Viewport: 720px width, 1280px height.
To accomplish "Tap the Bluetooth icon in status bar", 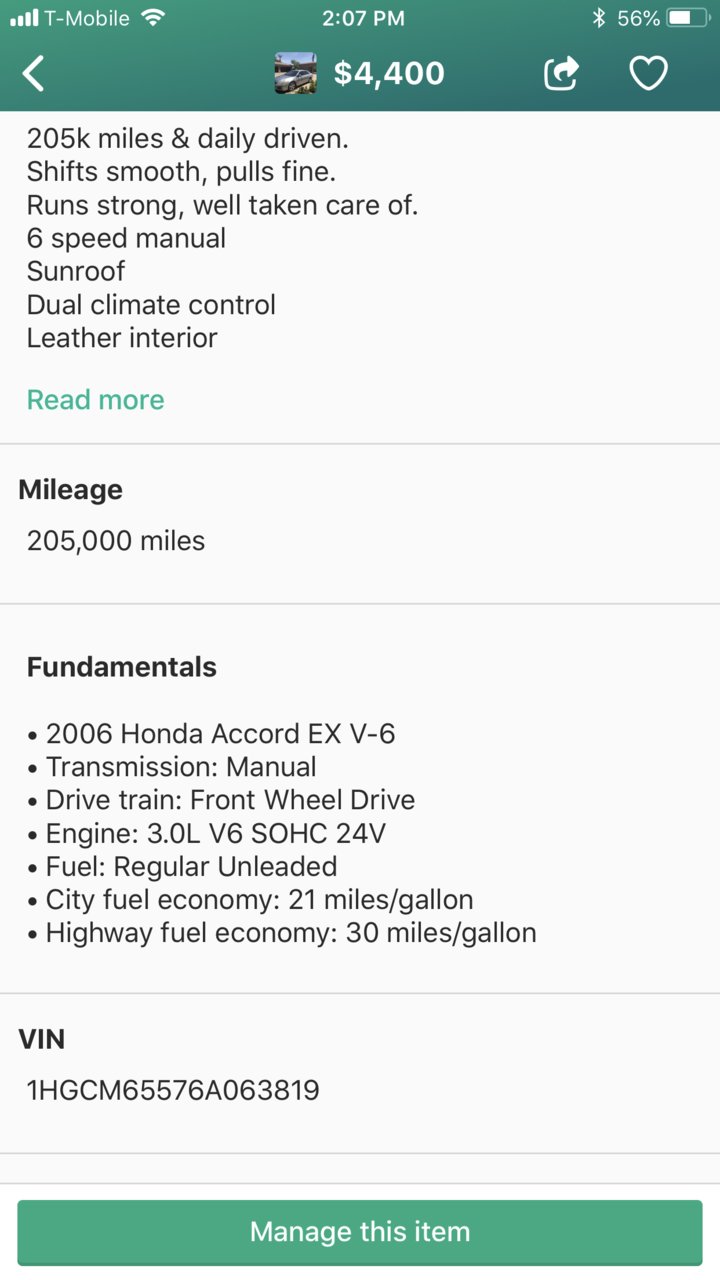I will coord(599,18).
